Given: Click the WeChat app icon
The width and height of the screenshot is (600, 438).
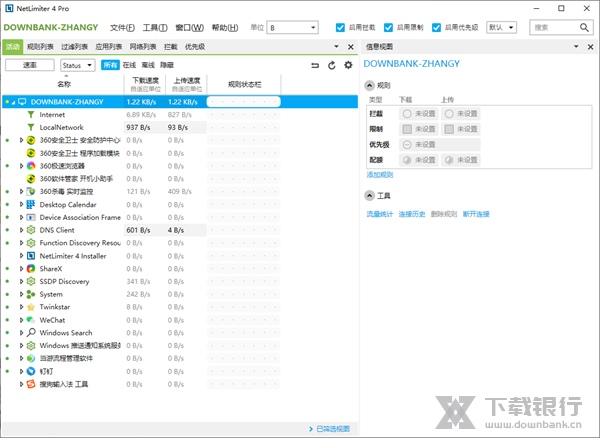Looking at the screenshot, I should click(x=31, y=320).
